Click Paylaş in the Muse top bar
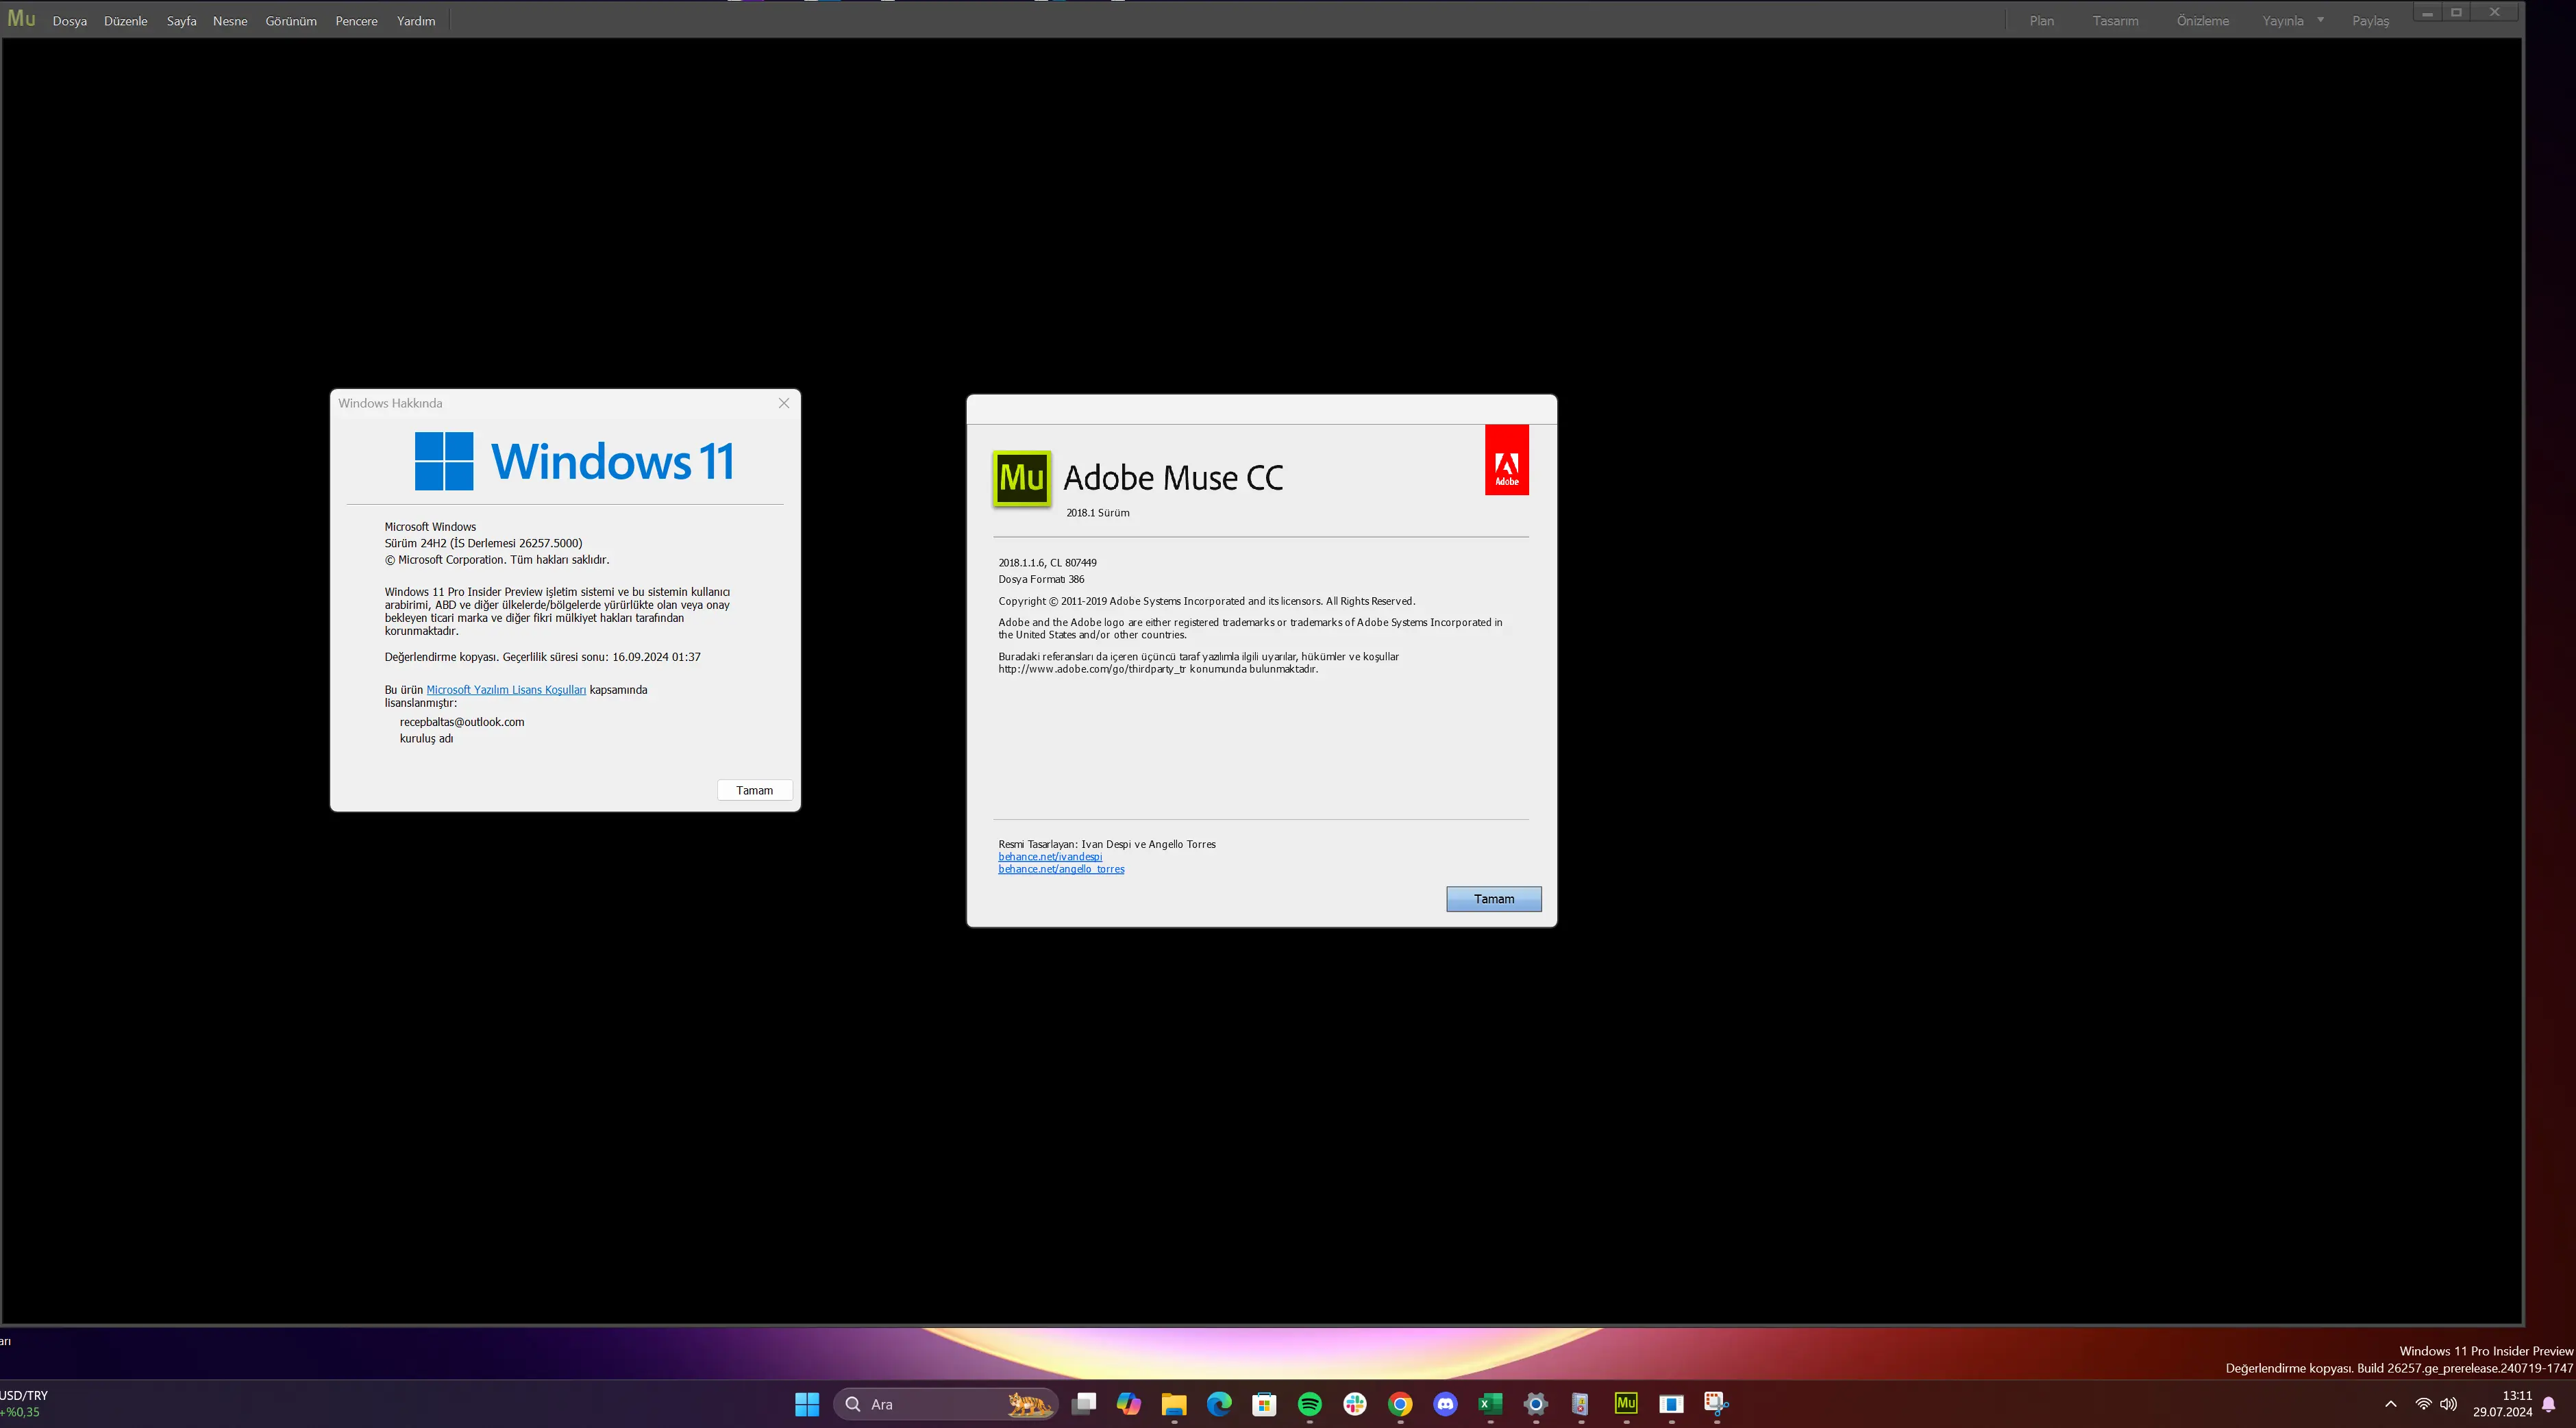Image resolution: width=2576 pixels, height=1428 pixels. tap(2371, 21)
